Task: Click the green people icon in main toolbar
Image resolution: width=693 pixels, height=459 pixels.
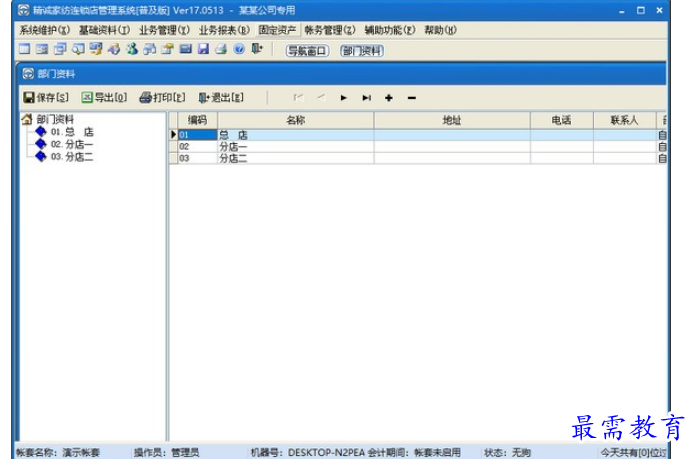Action: [132, 49]
